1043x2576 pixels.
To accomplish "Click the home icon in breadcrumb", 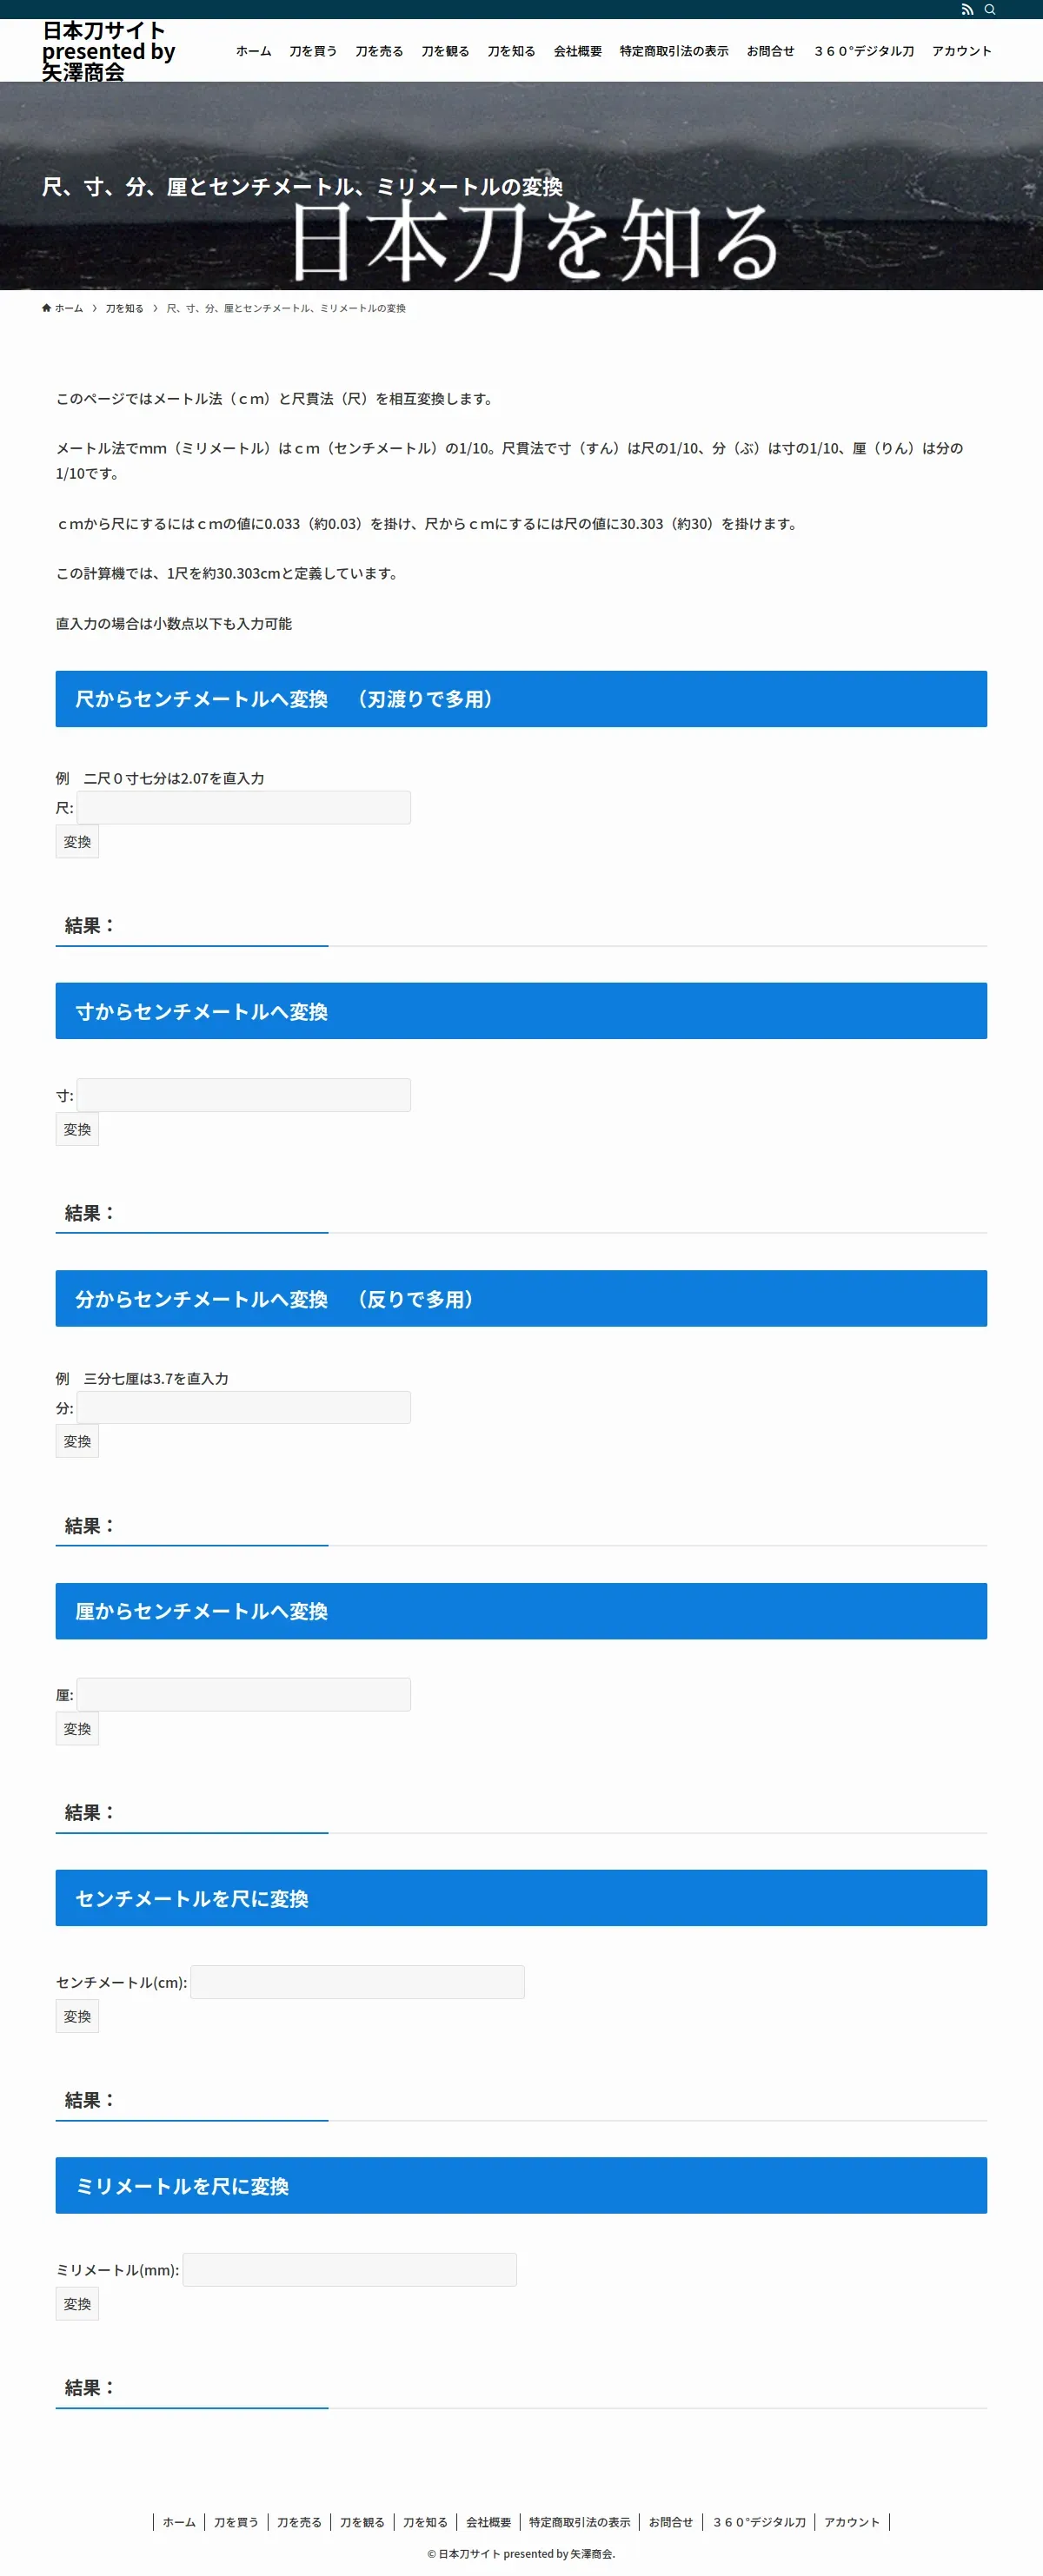I will click(x=46, y=308).
